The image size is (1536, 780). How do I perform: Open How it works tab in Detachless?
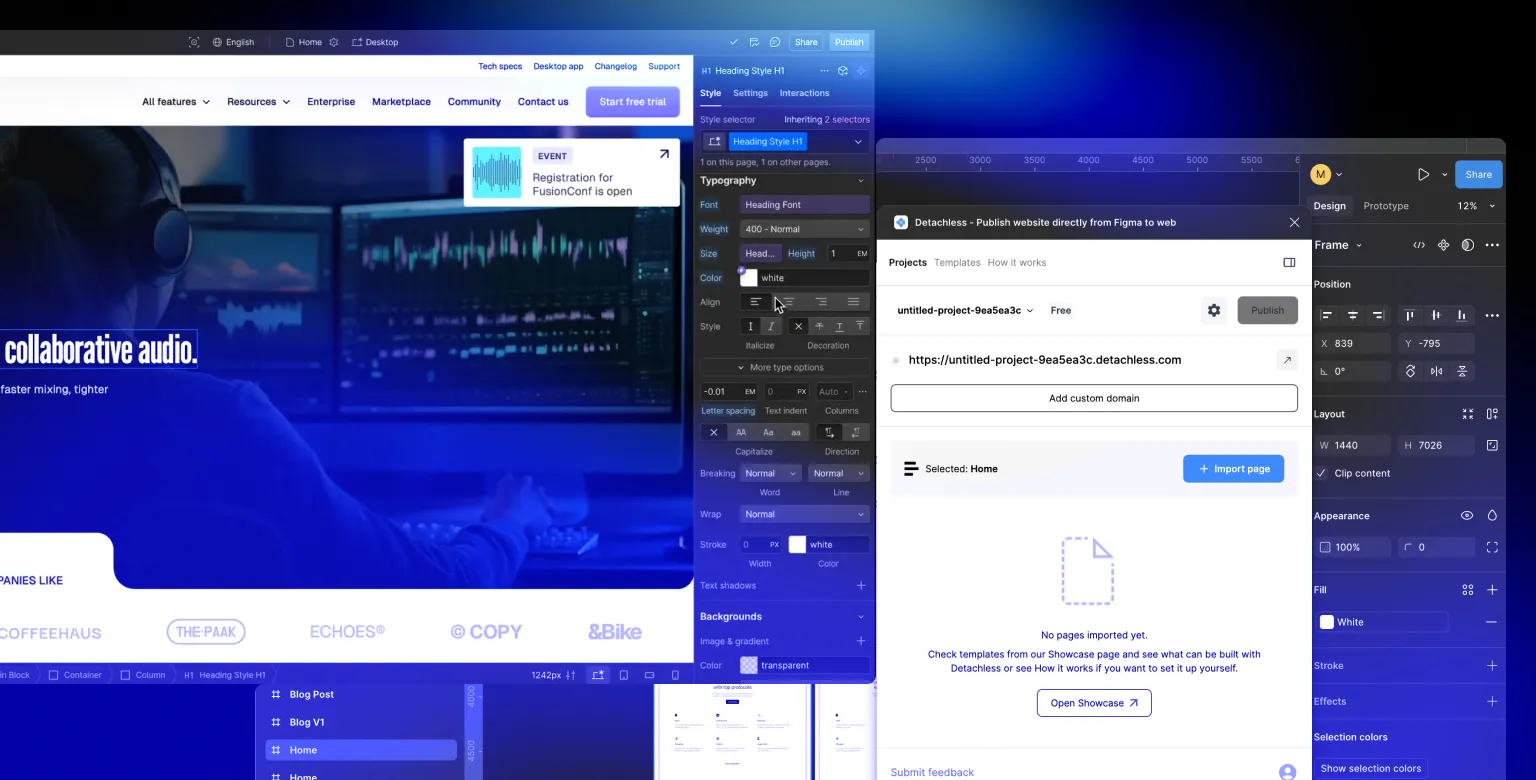point(1016,262)
